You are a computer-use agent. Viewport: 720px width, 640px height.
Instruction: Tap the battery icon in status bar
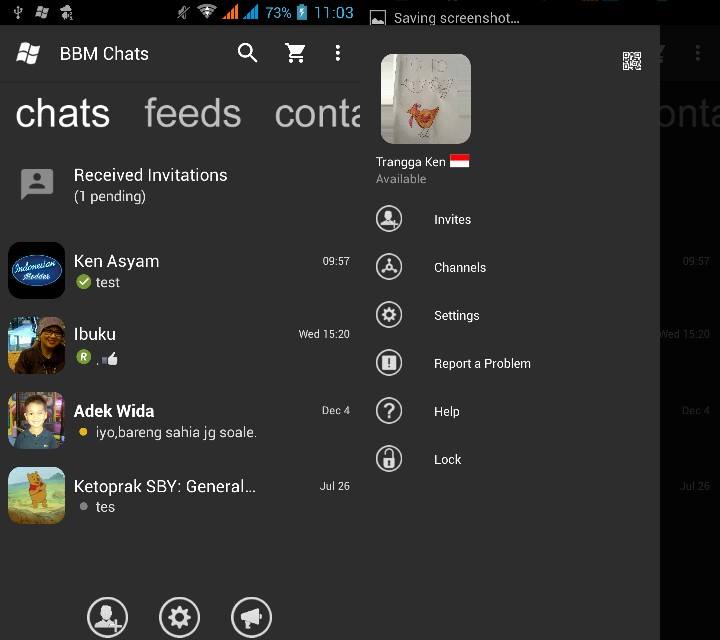(x=302, y=12)
